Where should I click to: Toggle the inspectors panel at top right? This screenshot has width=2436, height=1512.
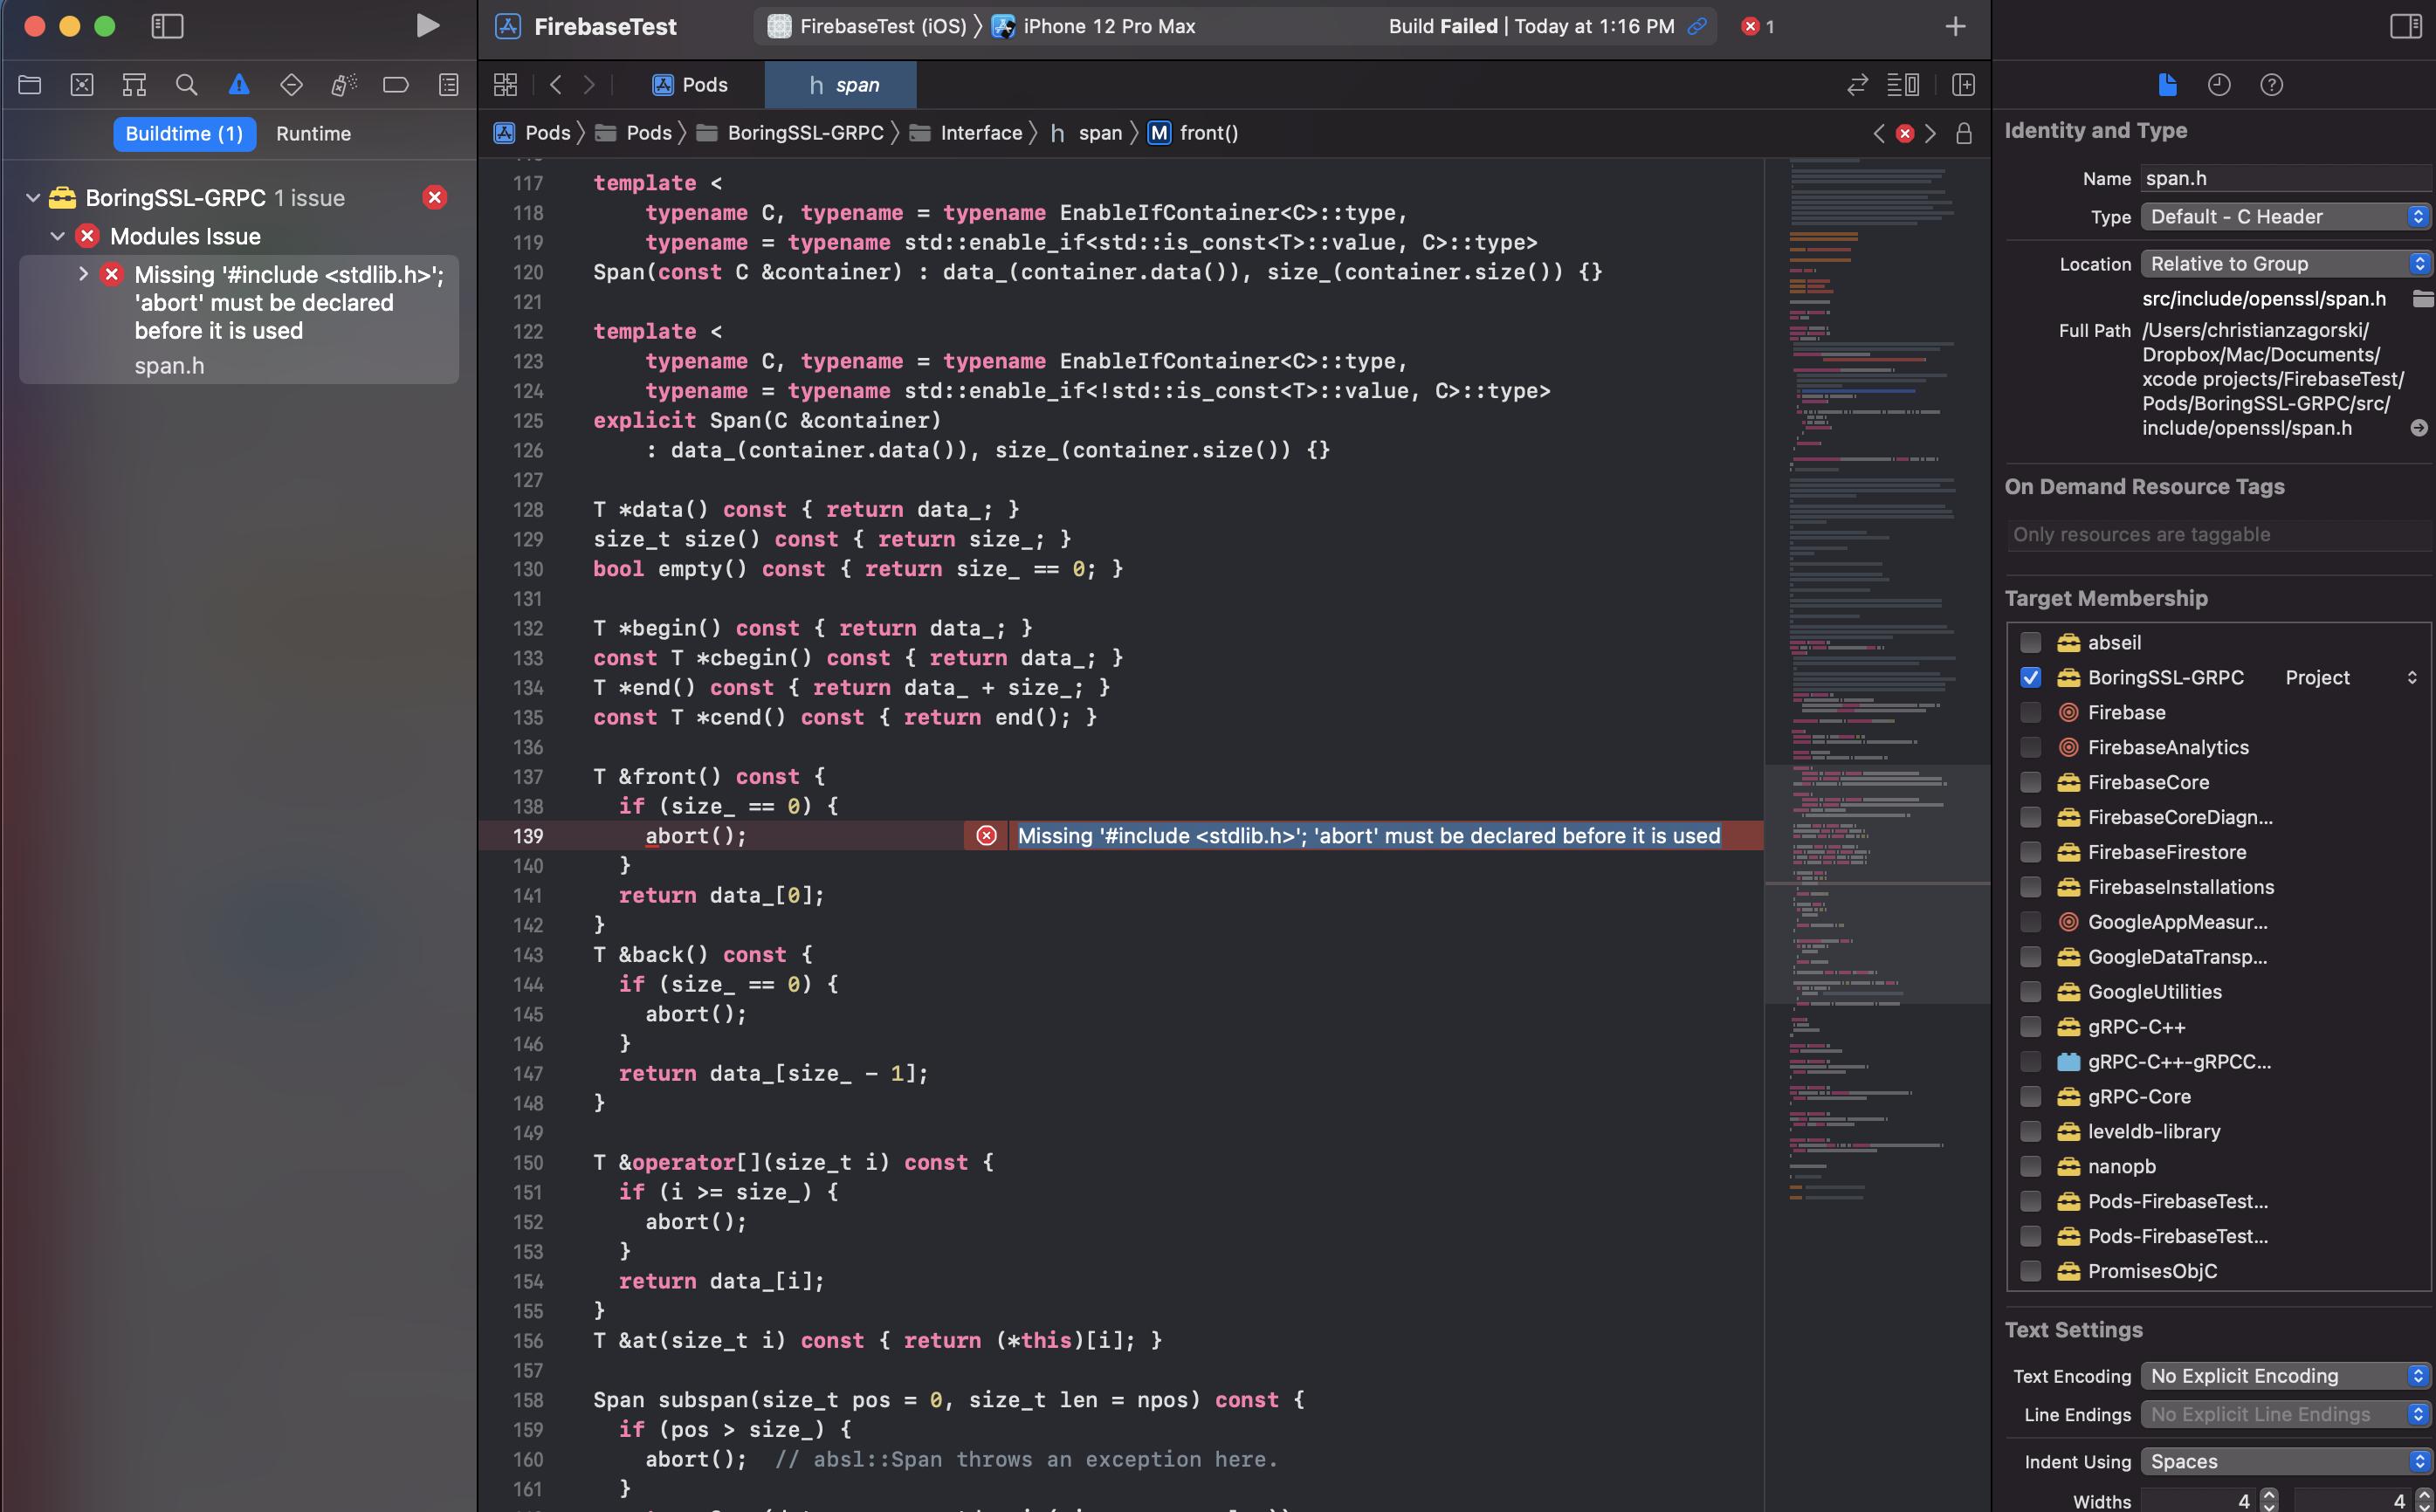(2405, 26)
